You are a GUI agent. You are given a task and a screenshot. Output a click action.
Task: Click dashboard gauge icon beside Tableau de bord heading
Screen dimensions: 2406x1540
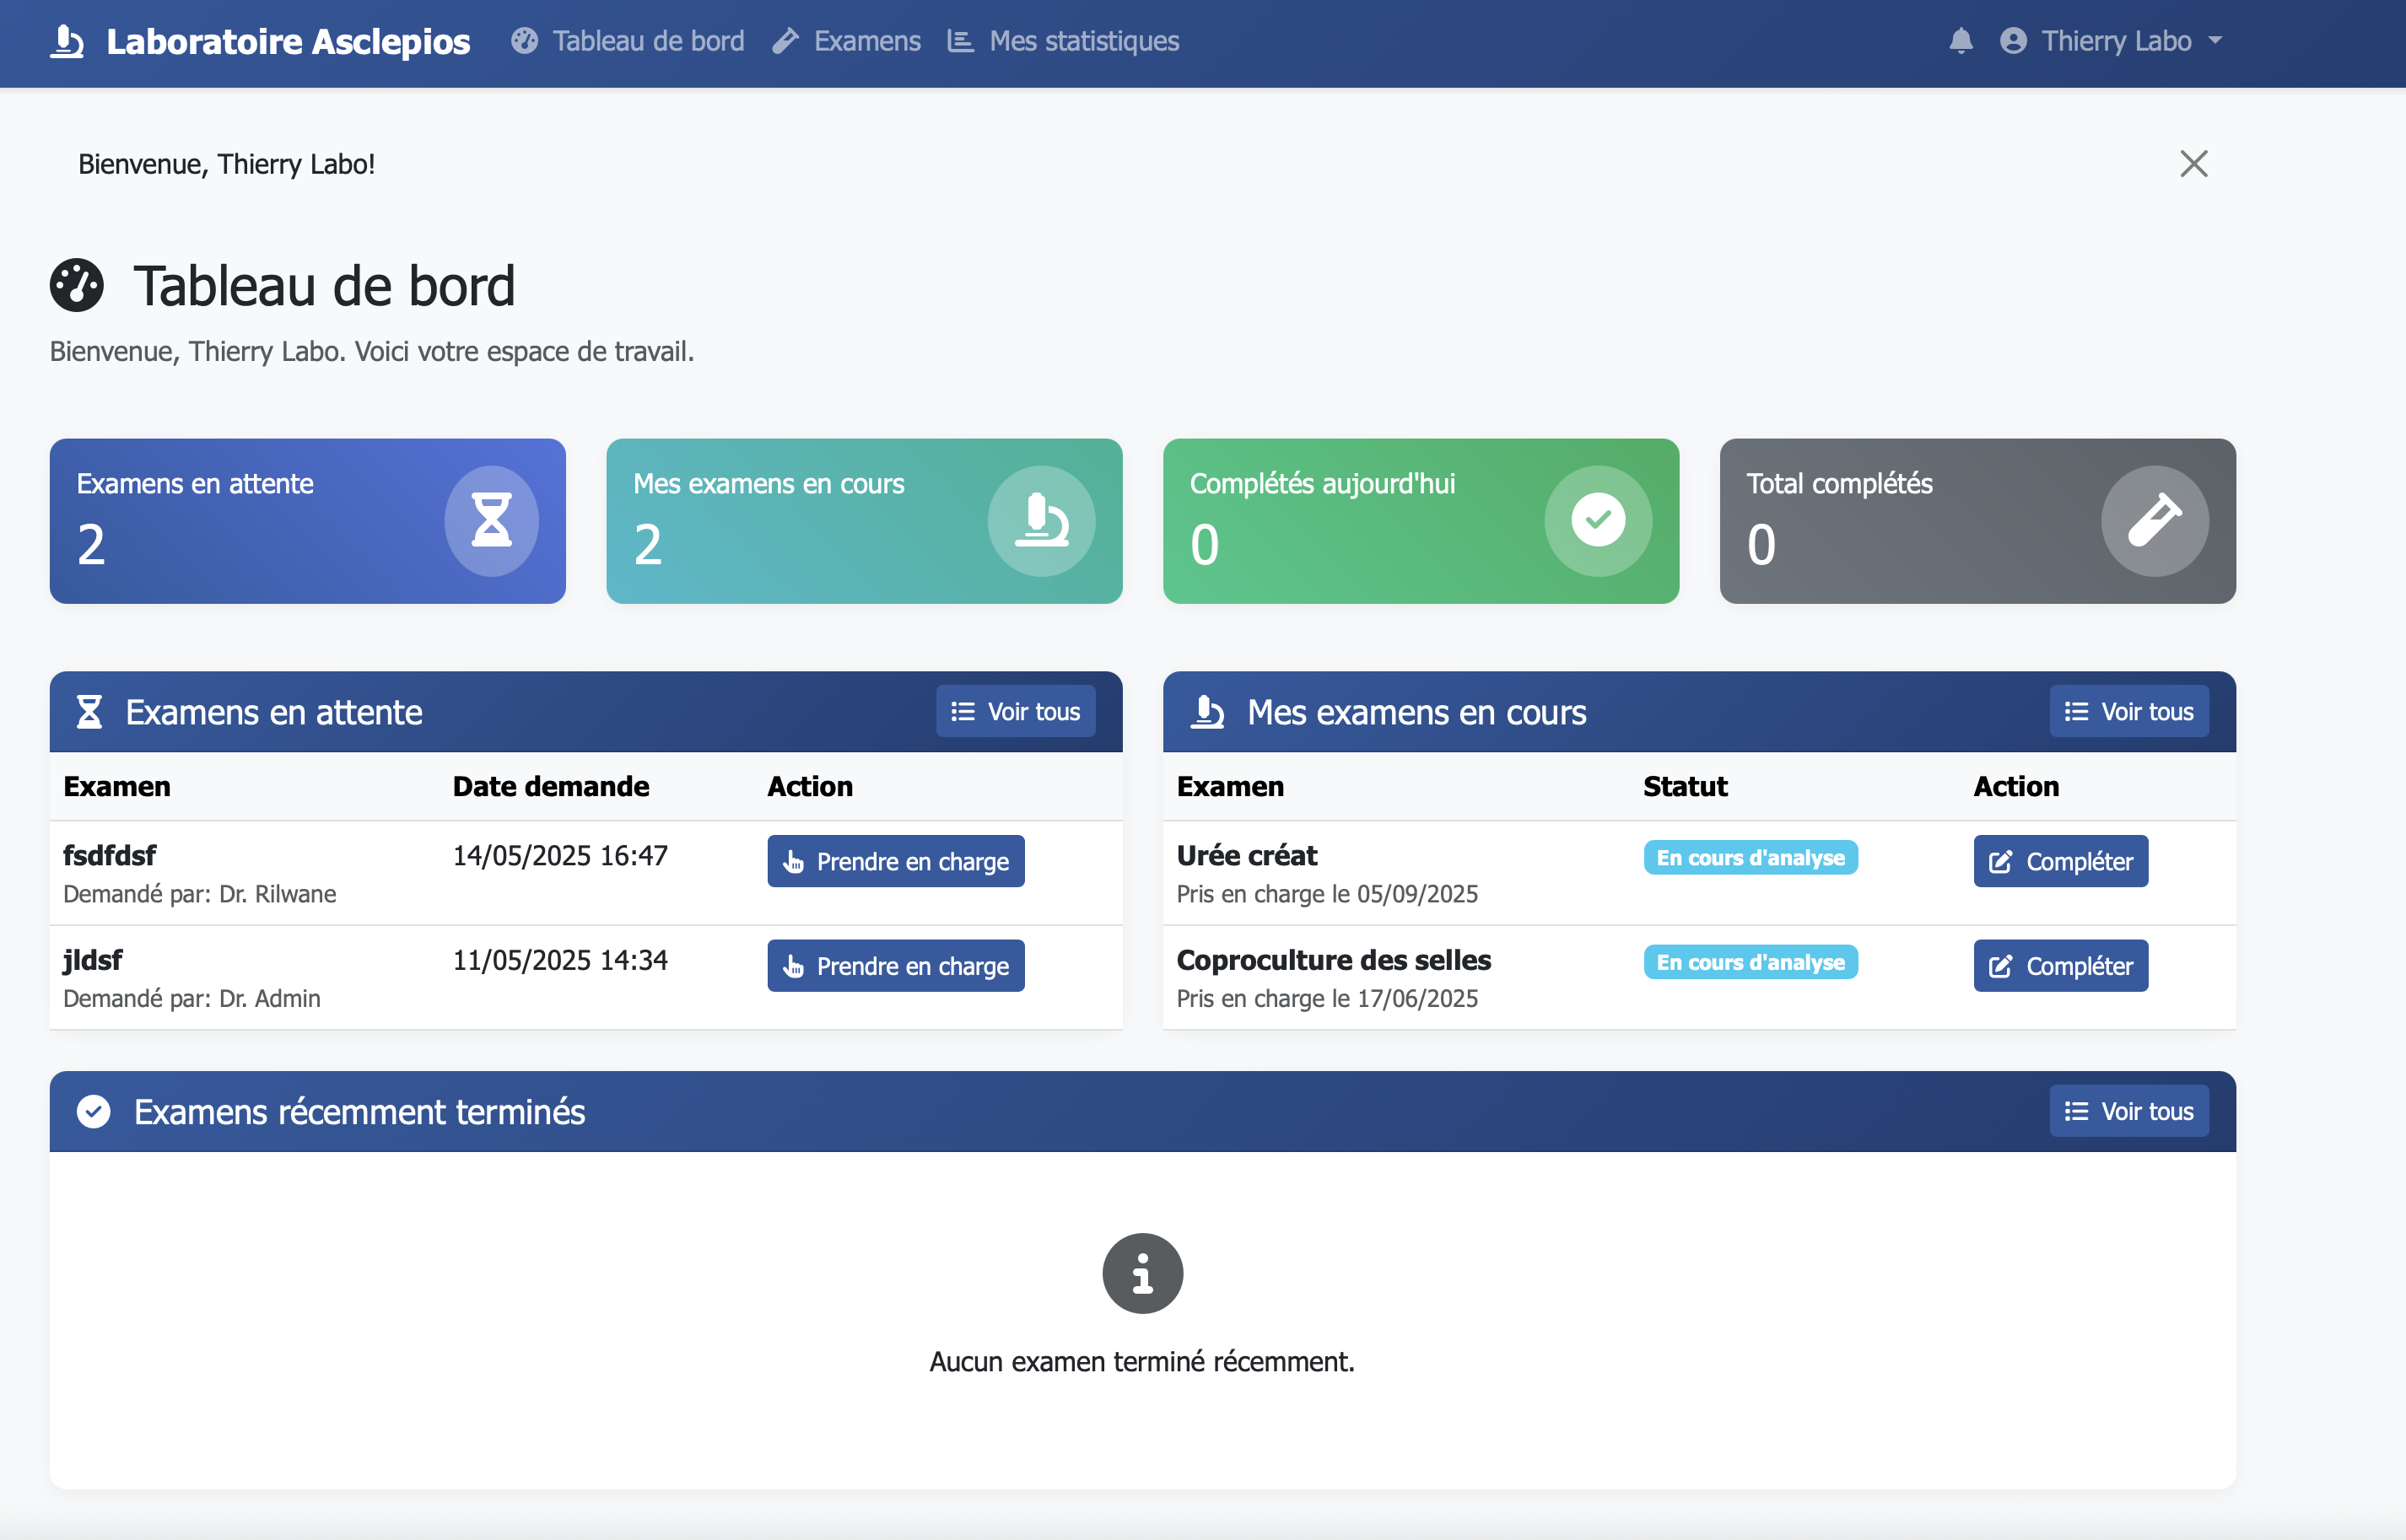[77, 286]
